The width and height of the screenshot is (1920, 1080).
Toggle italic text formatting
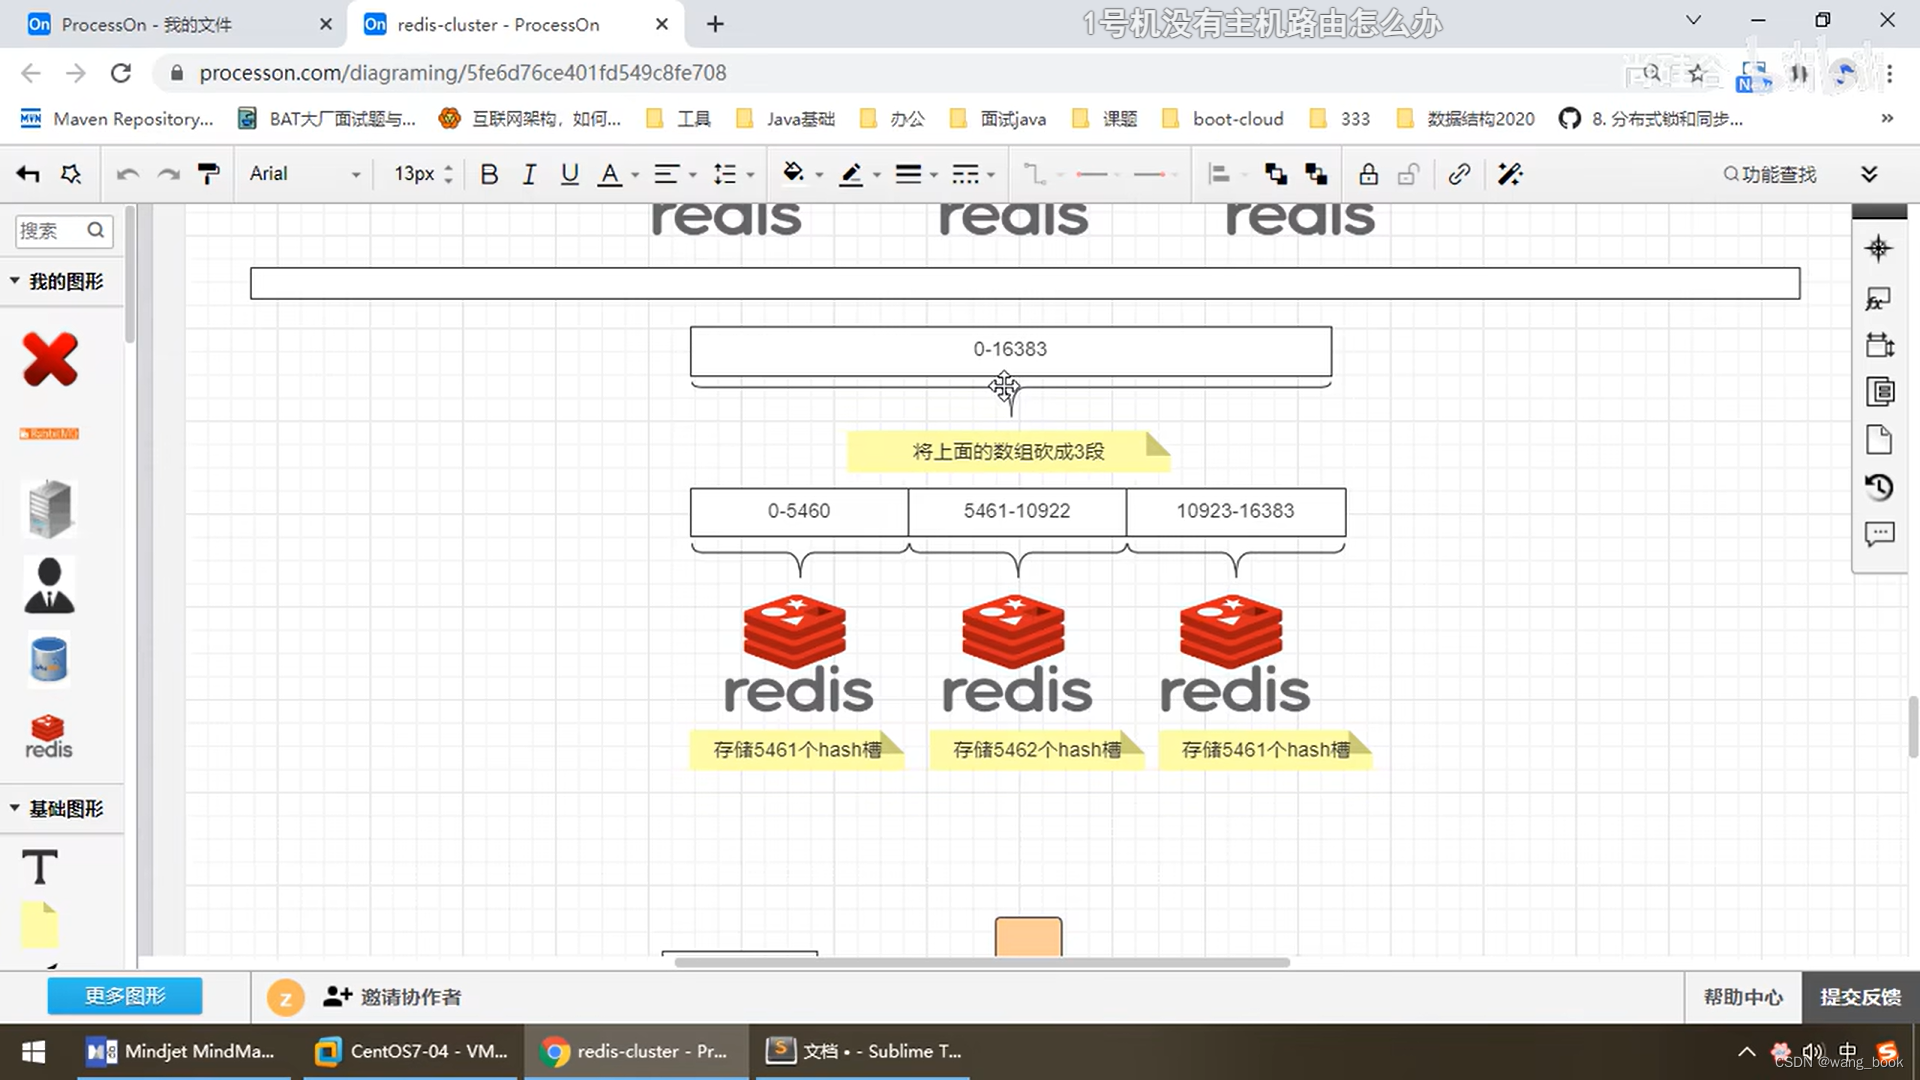pos(529,174)
